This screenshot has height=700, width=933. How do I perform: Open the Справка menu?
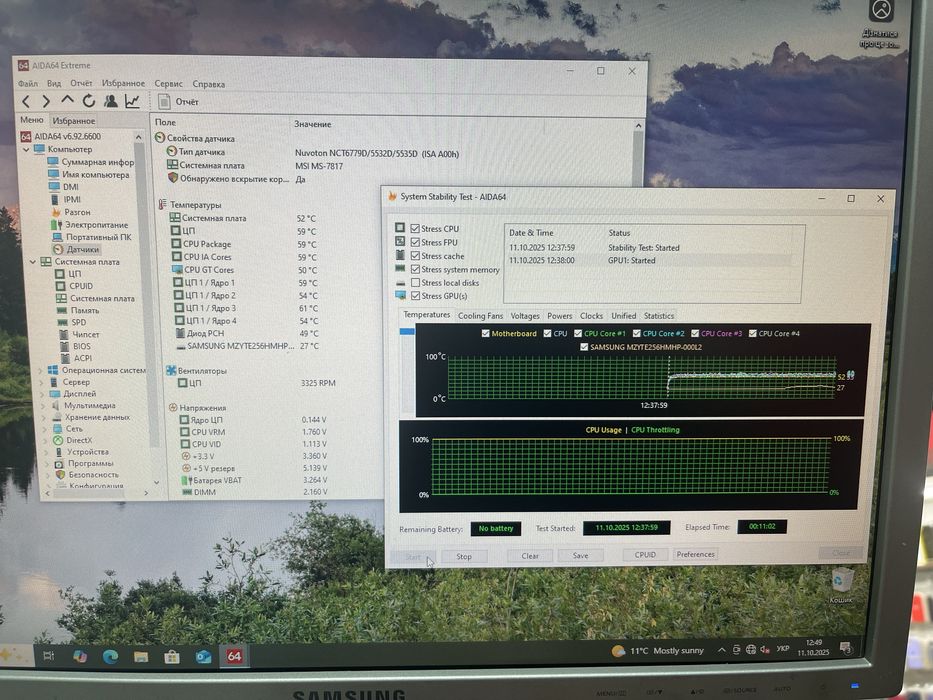click(209, 84)
